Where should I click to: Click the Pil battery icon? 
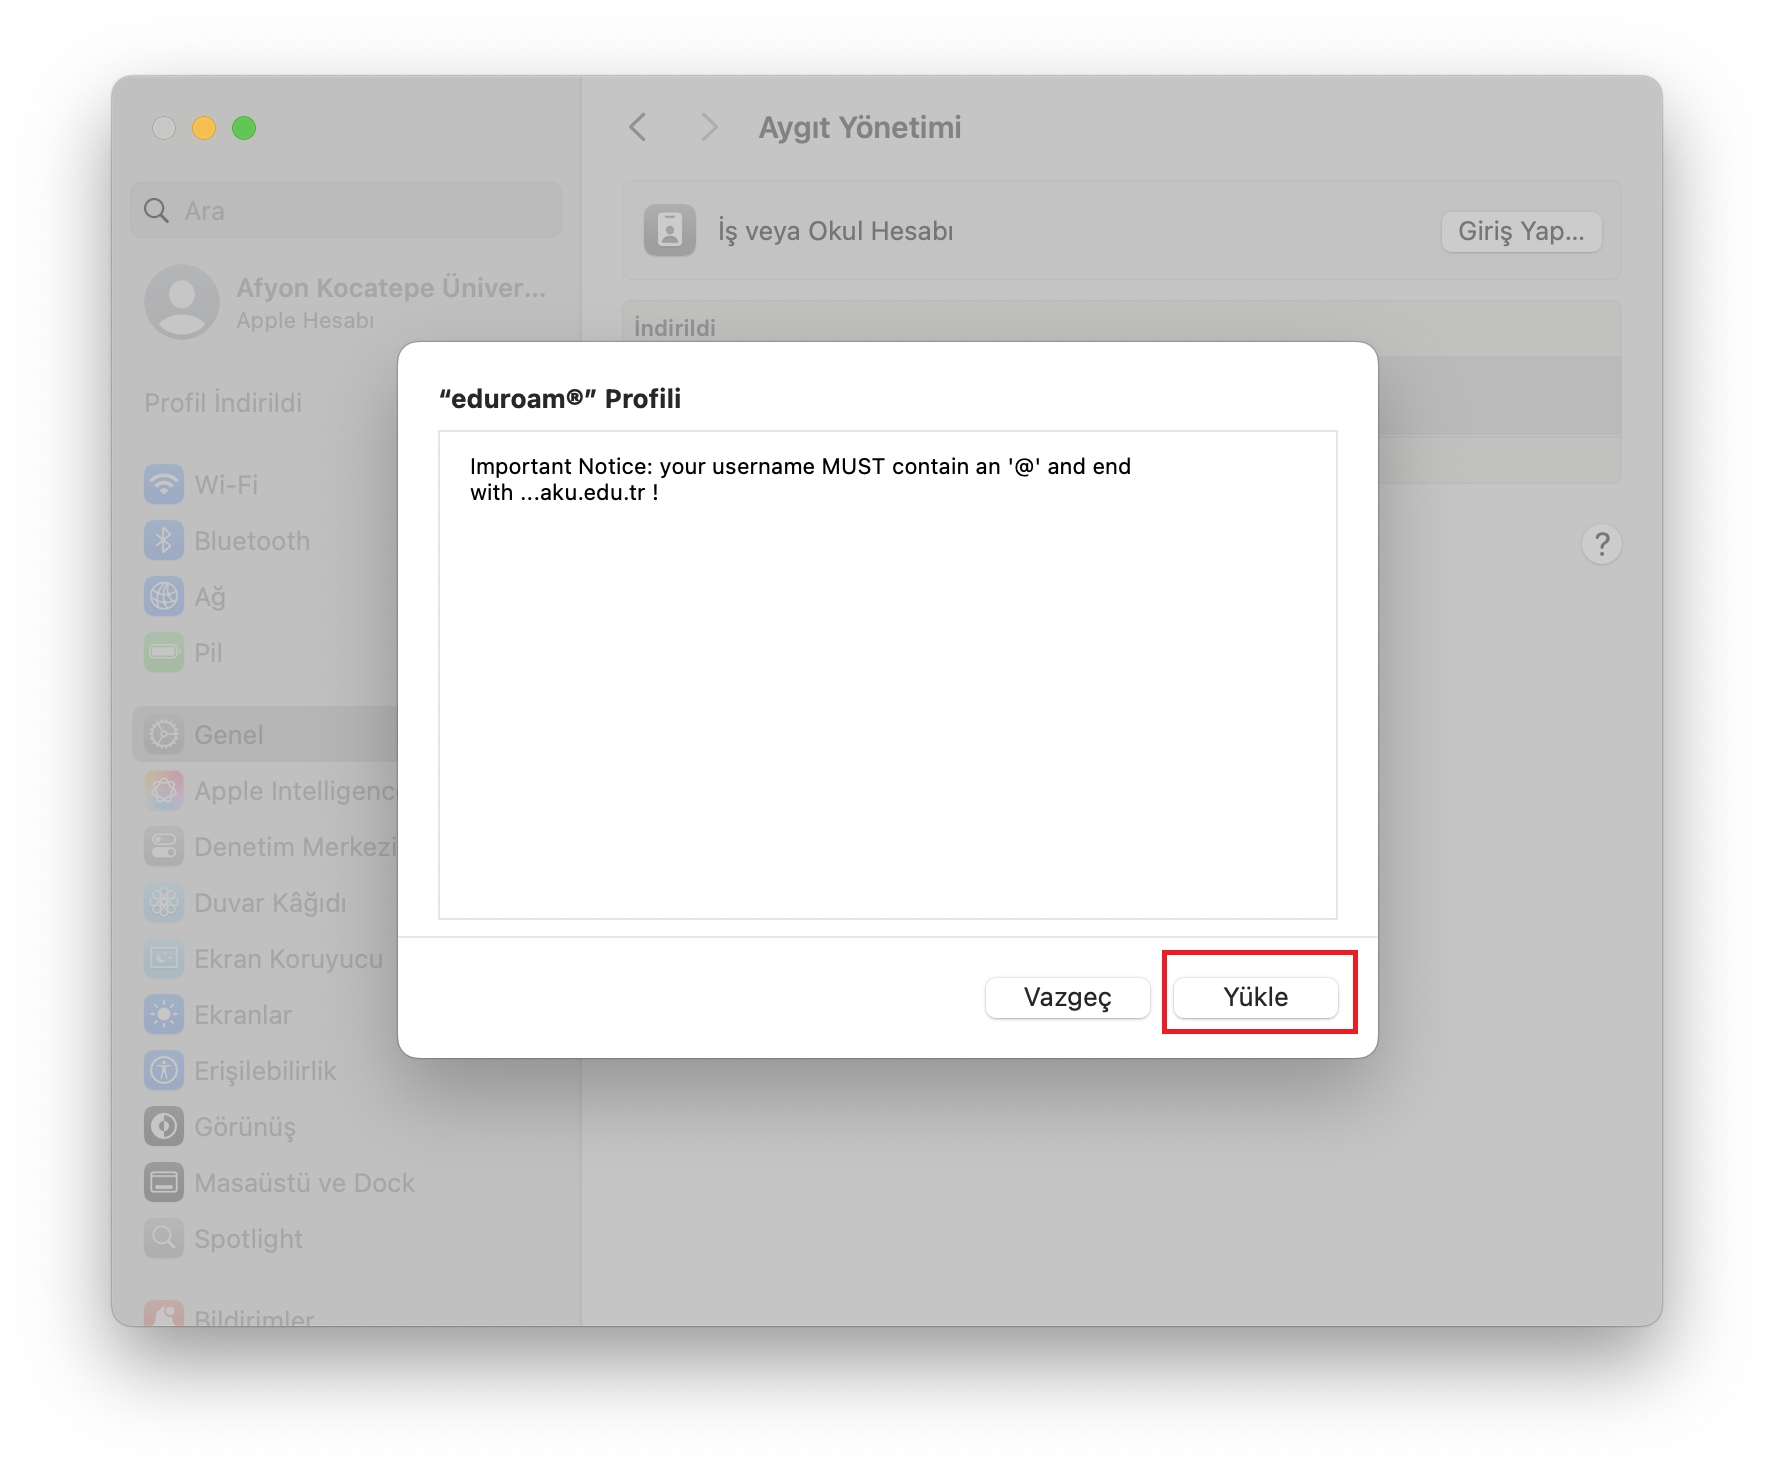164,653
